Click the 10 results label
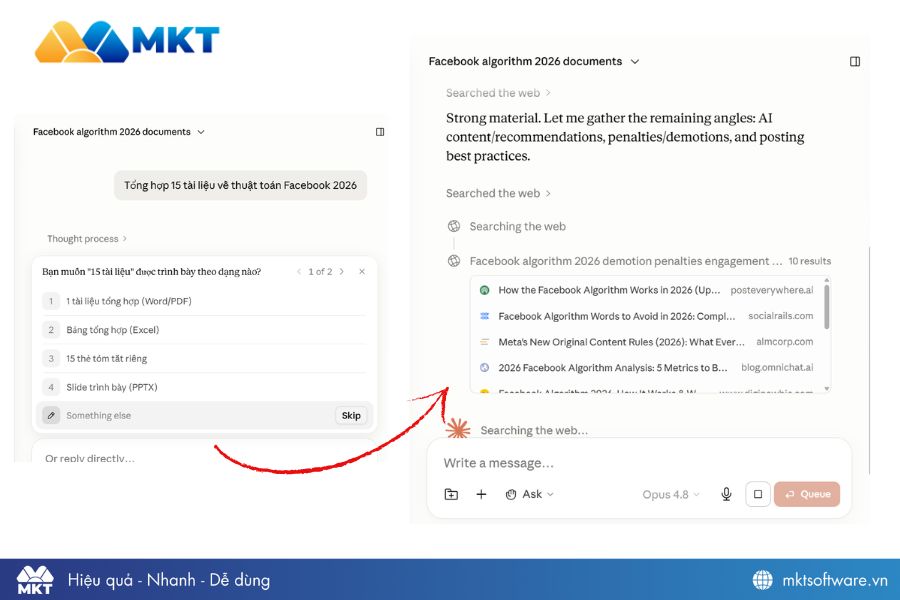900x600 pixels. tap(809, 261)
